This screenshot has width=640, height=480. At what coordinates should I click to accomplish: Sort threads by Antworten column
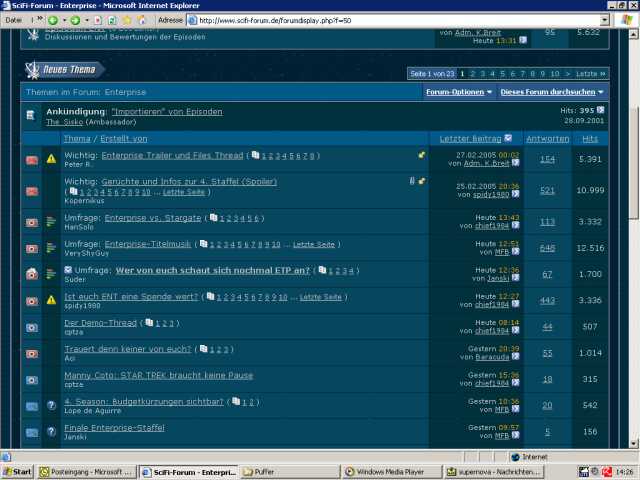[547, 138]
